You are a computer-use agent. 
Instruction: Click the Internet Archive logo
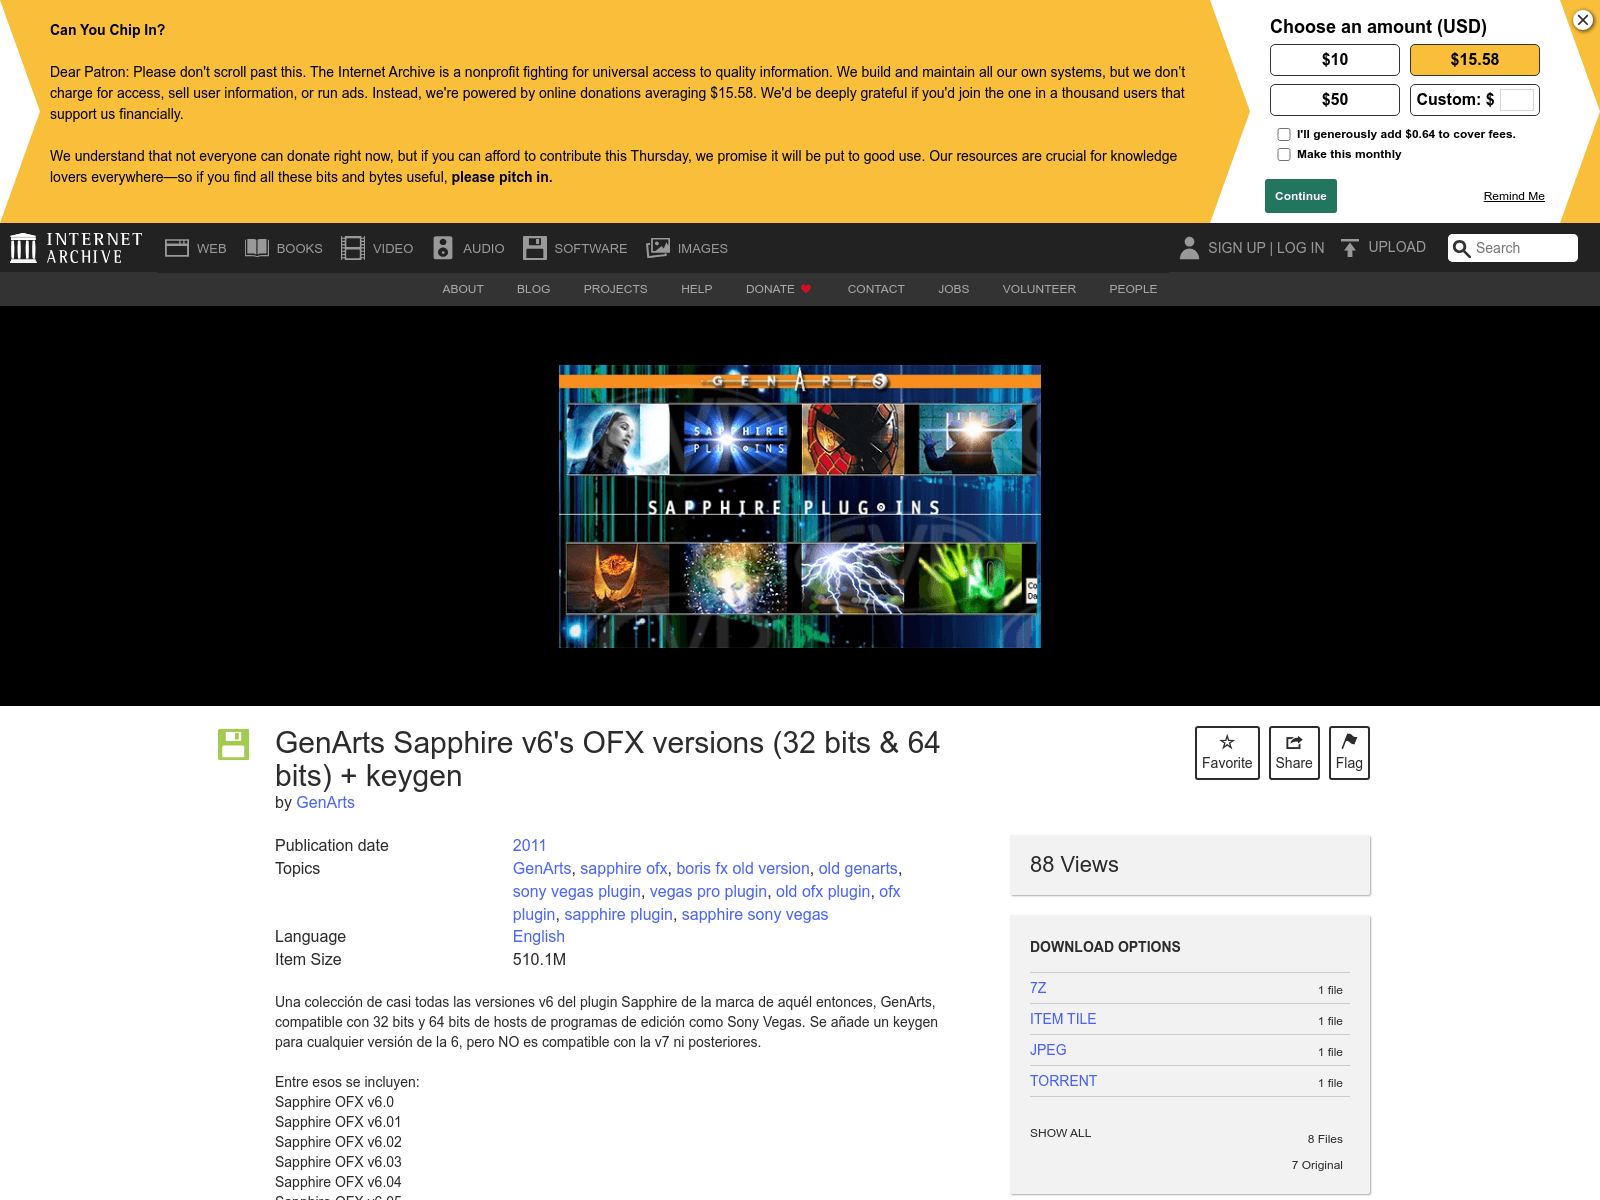pos(76,248)
